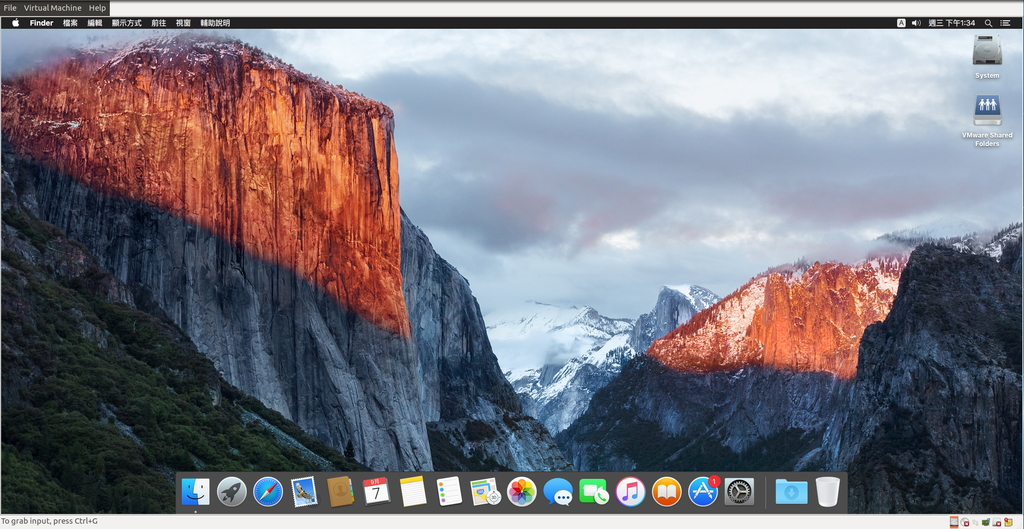Open the 顯示方式 (View) menu
Viewport: 1024px width, 529px height.
tap(127, 23)
